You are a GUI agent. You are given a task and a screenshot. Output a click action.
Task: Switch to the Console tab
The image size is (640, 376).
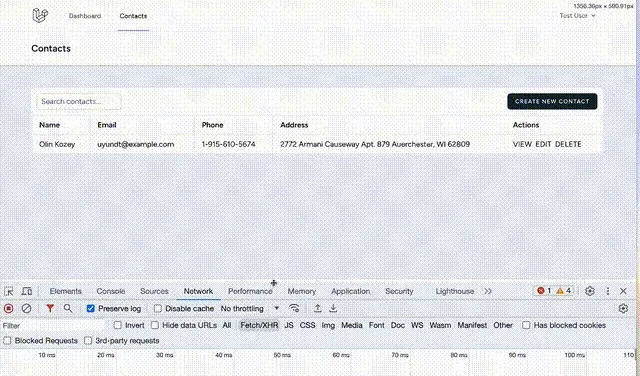point(111,291)
